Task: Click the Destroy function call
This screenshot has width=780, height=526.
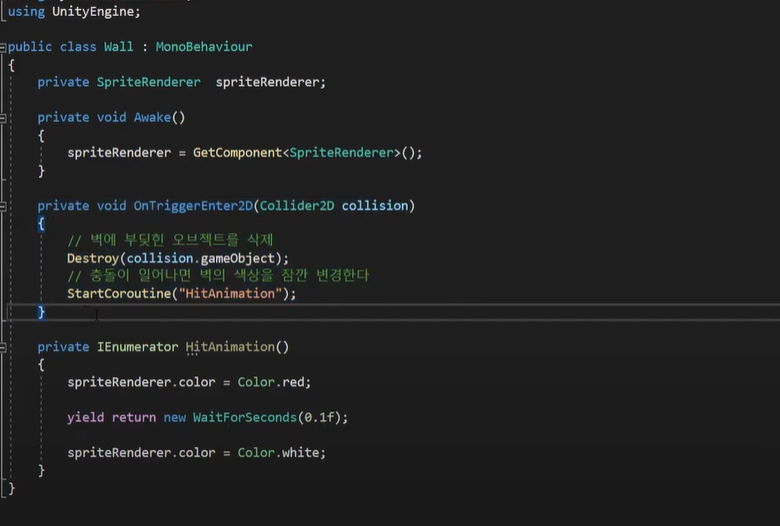Action: pyautogui.click(x=93, y=258)
